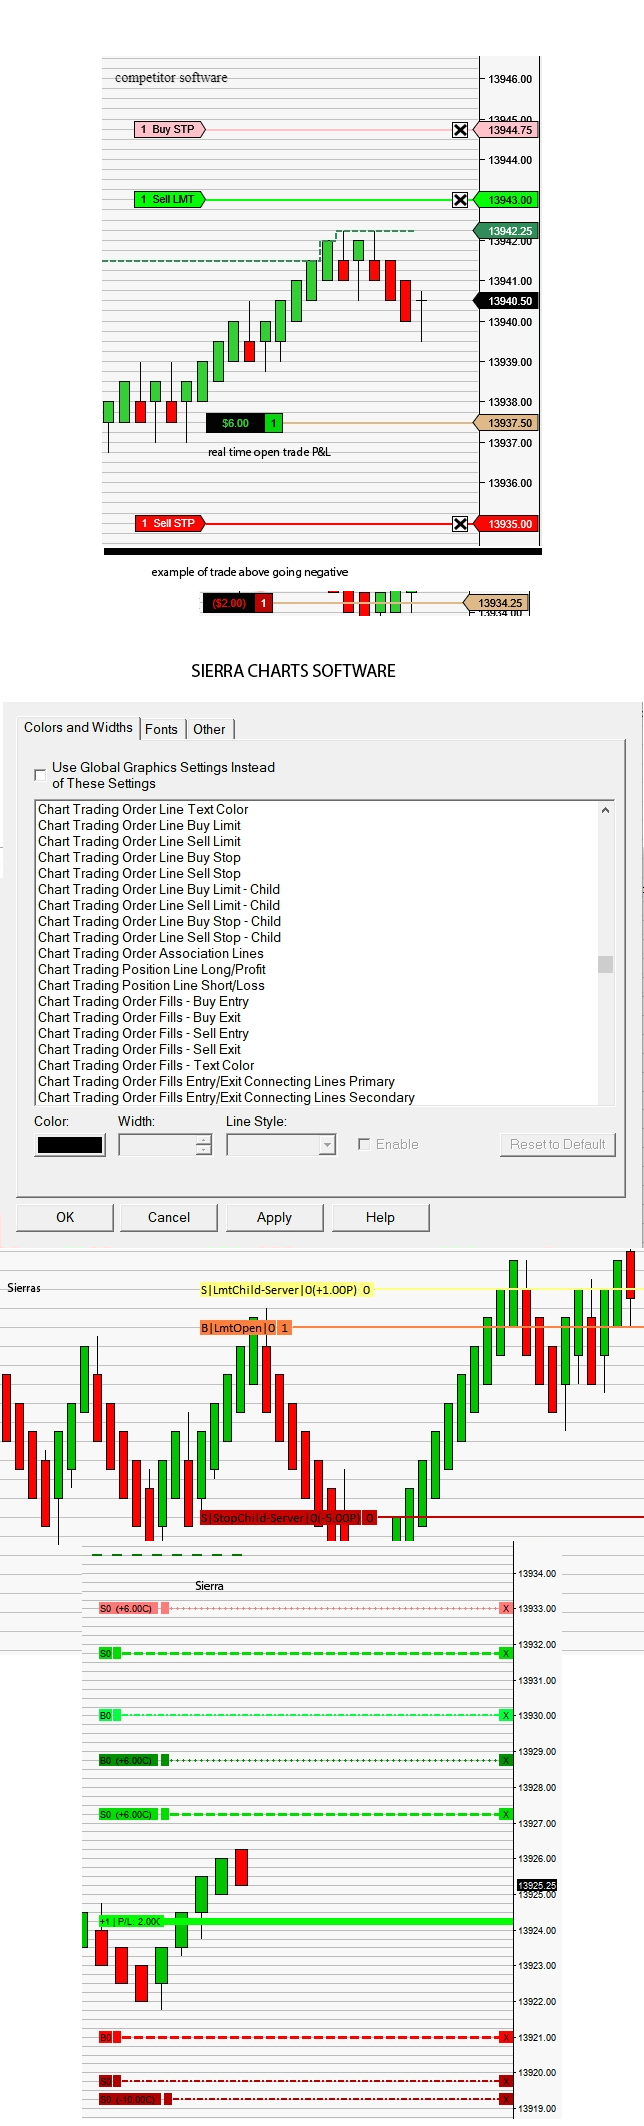Select Chart Trading Order Line Buy Limit - Child
Viewport: 644px width, 2126px height.
tap(159, 890)
